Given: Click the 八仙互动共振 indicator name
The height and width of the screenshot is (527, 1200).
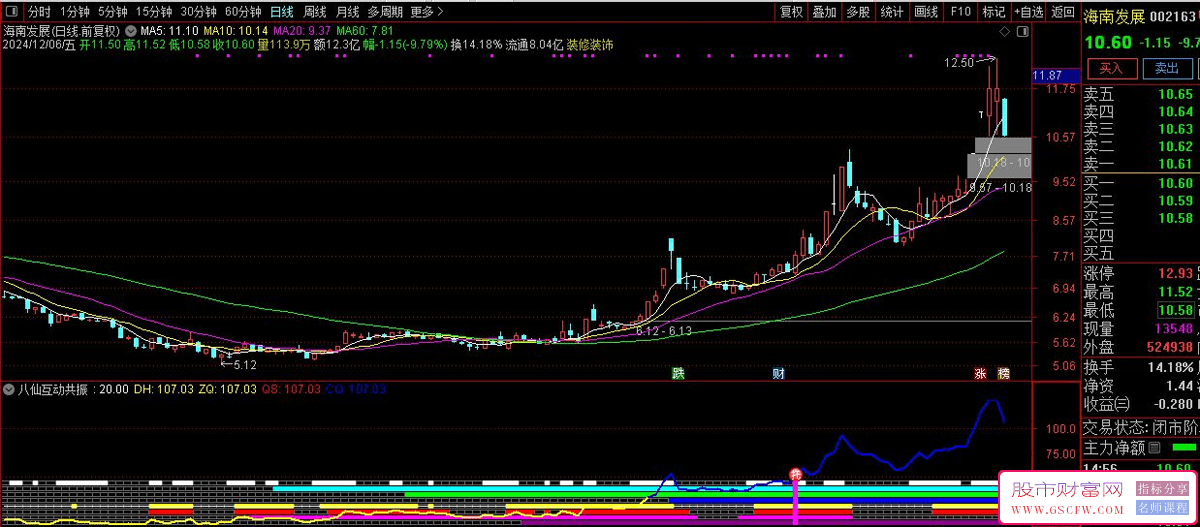Looking at the screenshot, I should click(x=51, y=389).
